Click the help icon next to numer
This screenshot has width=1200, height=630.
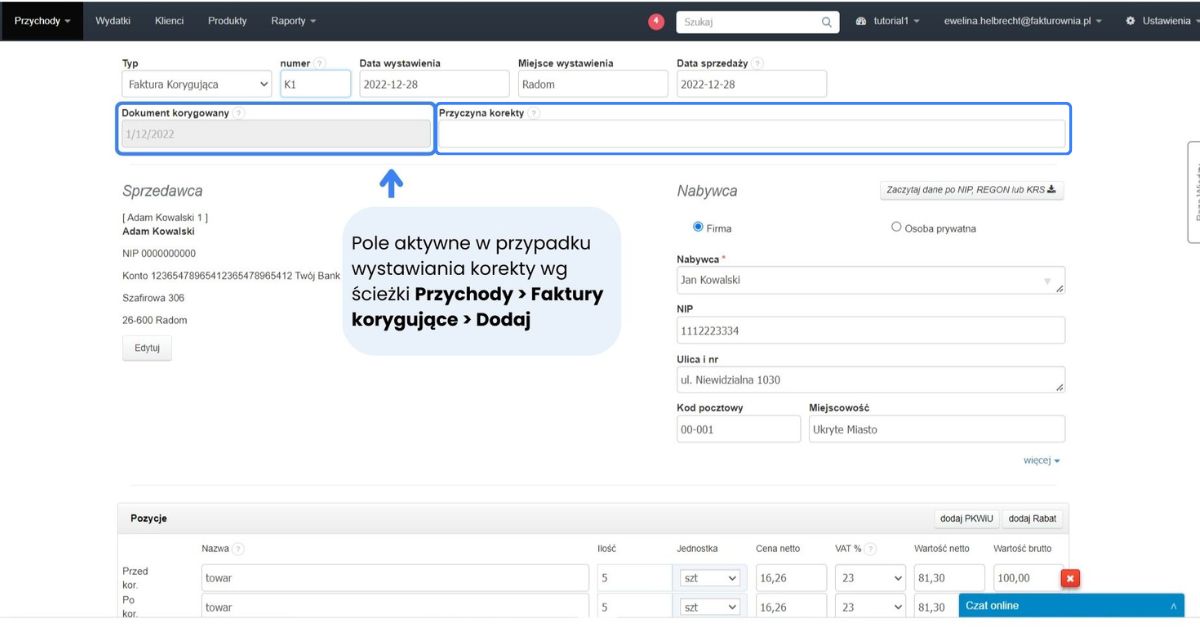pyautogui.click(x=320, y=63)
